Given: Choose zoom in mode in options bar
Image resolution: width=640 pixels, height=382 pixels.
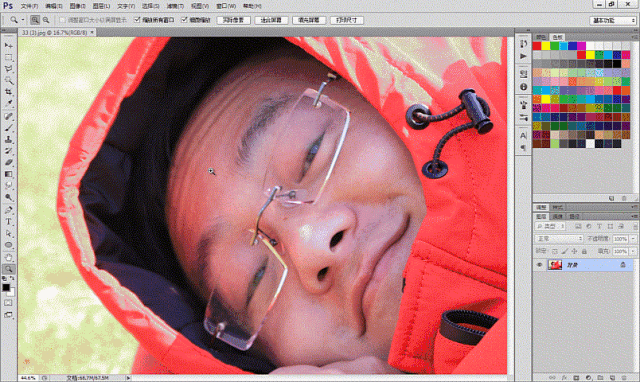Looking at the screenshot, I should [35, 20].
